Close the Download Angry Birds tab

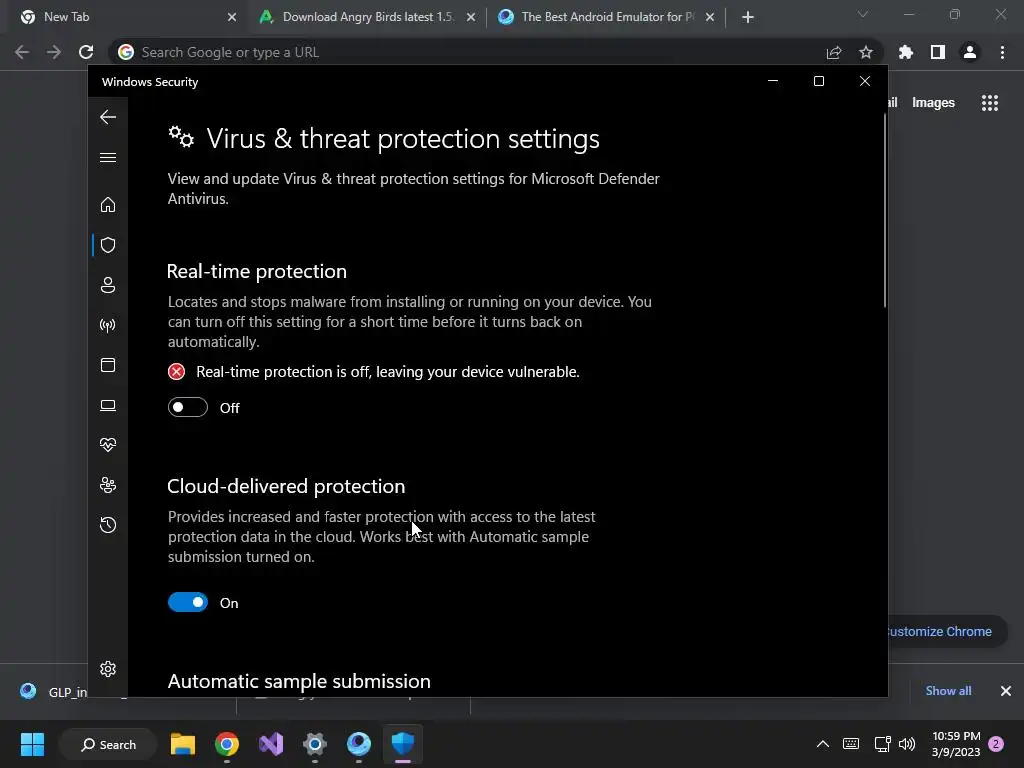(x=471, y=17)
